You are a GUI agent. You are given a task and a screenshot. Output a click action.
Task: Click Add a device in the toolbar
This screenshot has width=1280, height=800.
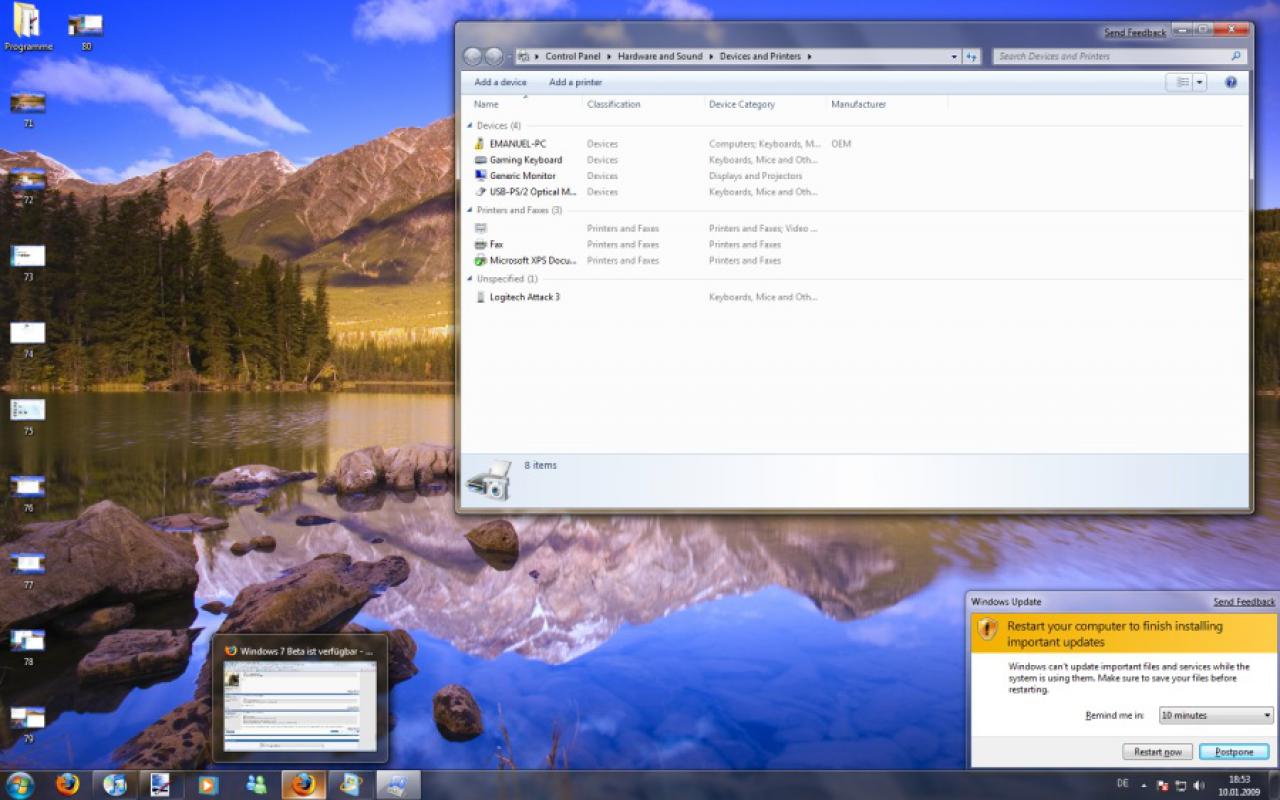pos(500,82)
